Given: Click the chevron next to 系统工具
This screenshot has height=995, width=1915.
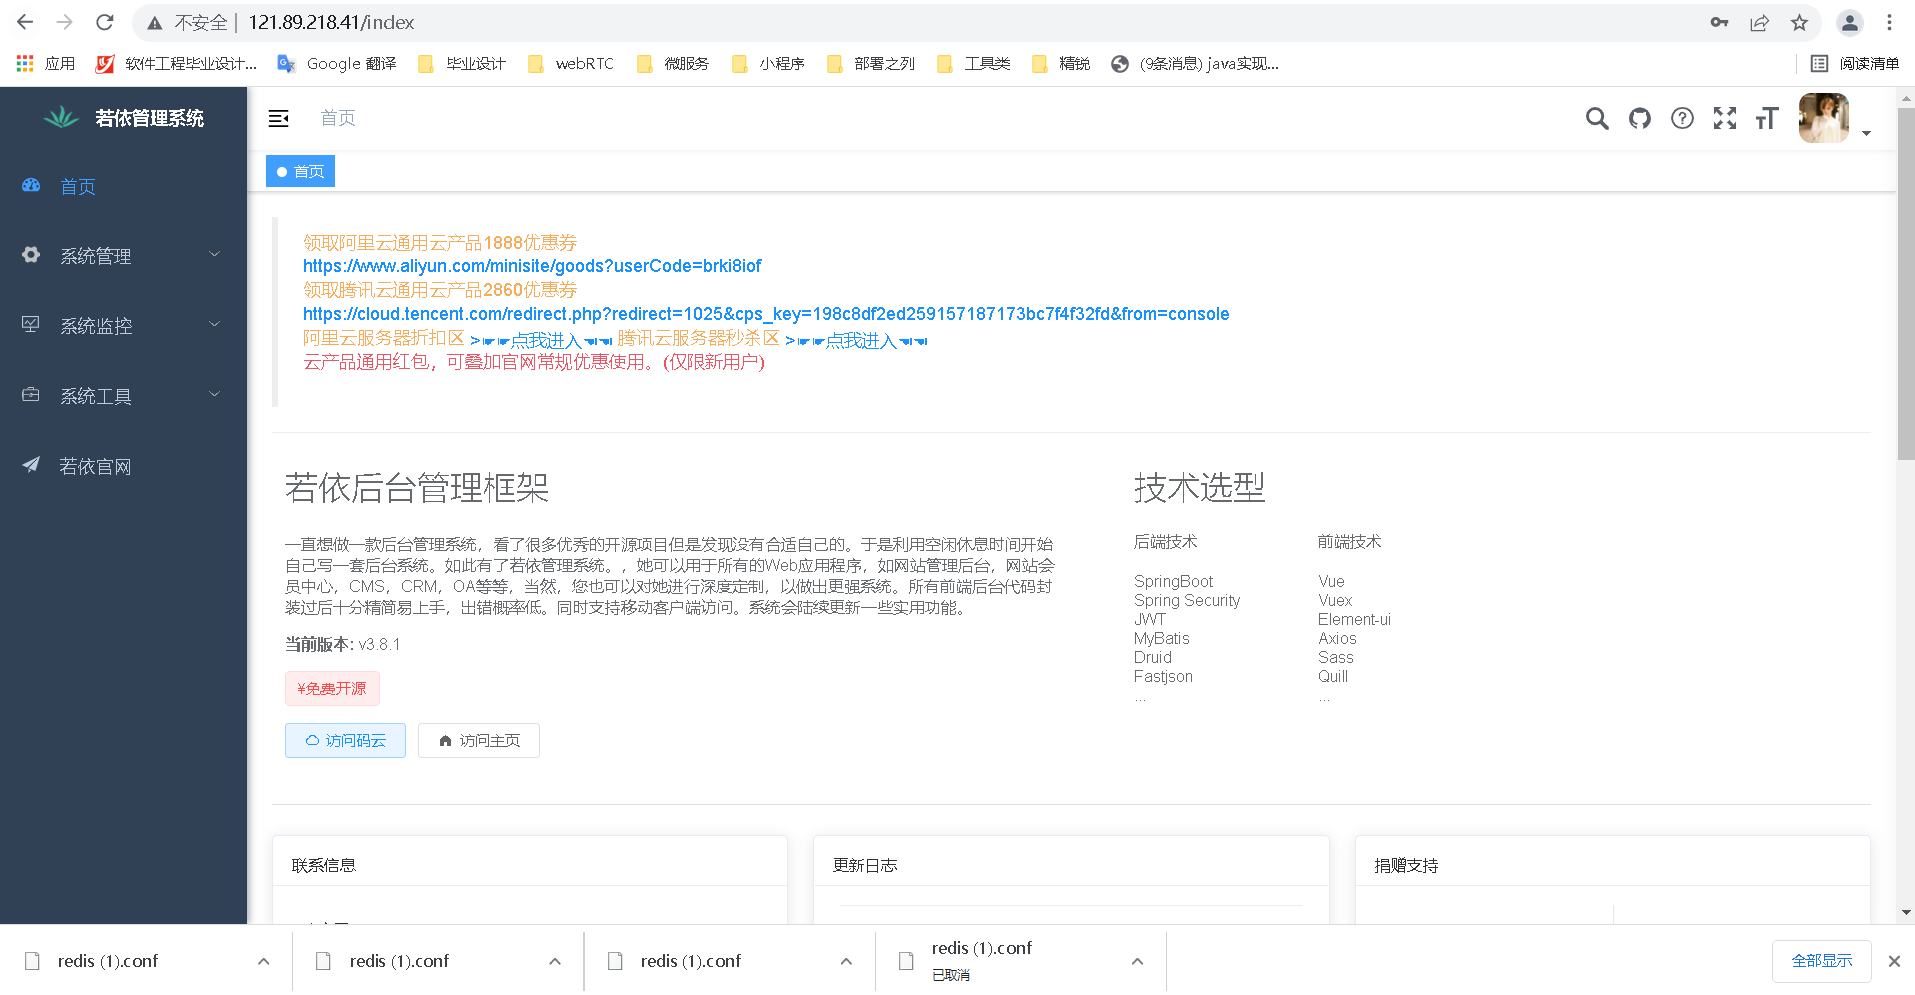Looking at the screenshot, I should pyautogui.click(x=214, y=394).
